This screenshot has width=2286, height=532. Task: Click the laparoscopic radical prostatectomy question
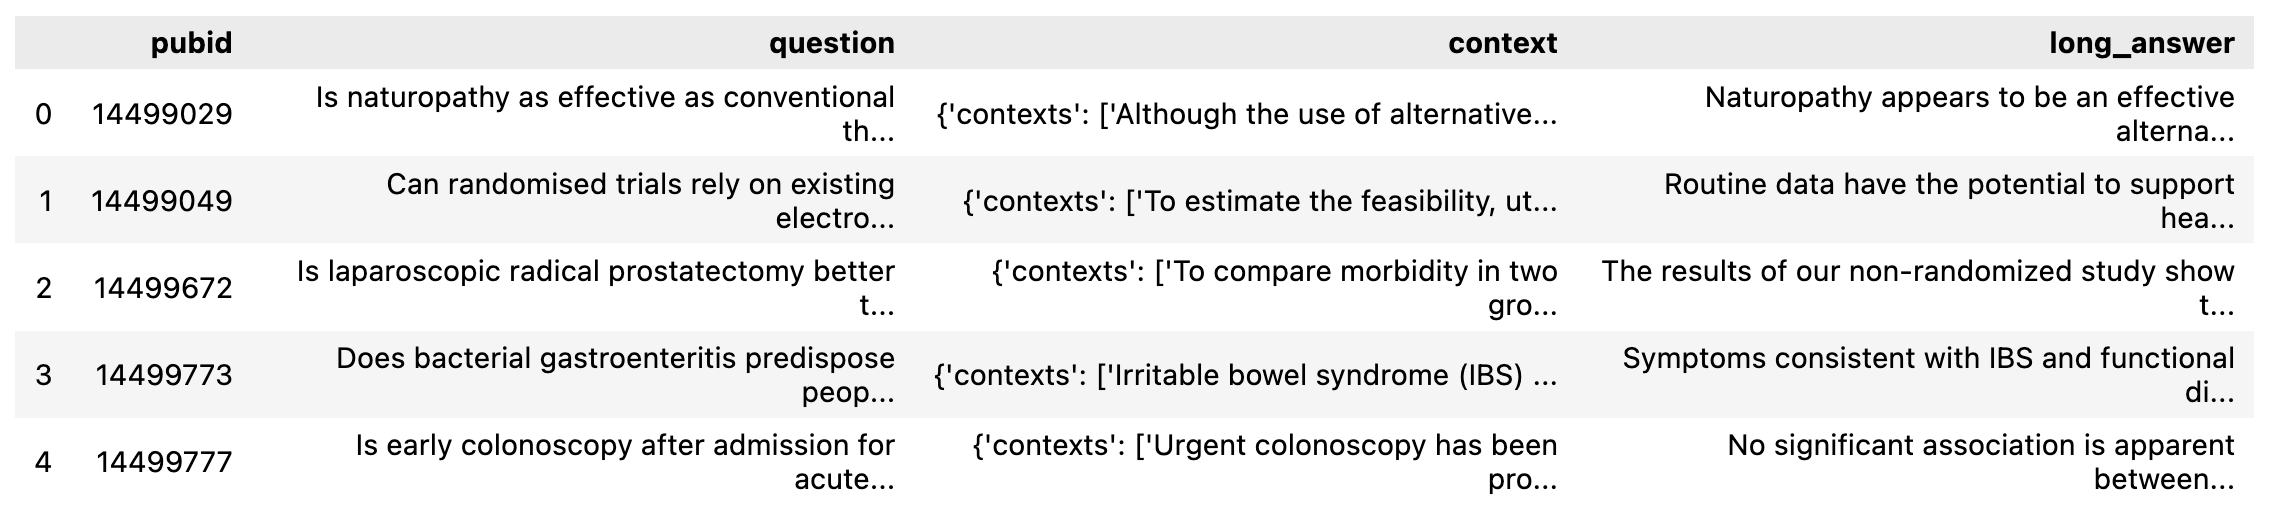tap(596, 288)
